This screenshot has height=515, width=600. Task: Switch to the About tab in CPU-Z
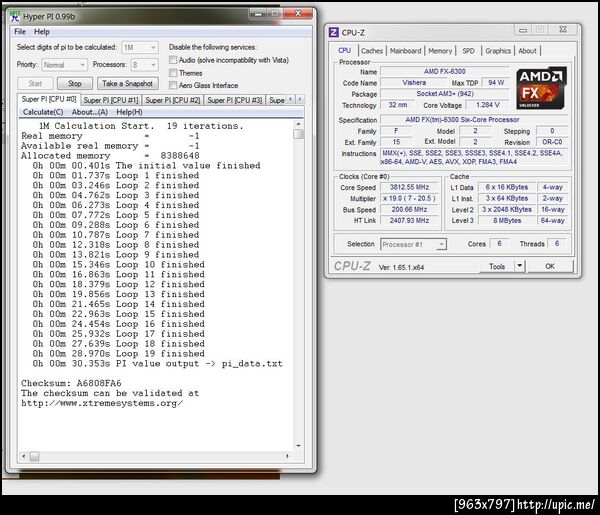click(x=527, y=51)
